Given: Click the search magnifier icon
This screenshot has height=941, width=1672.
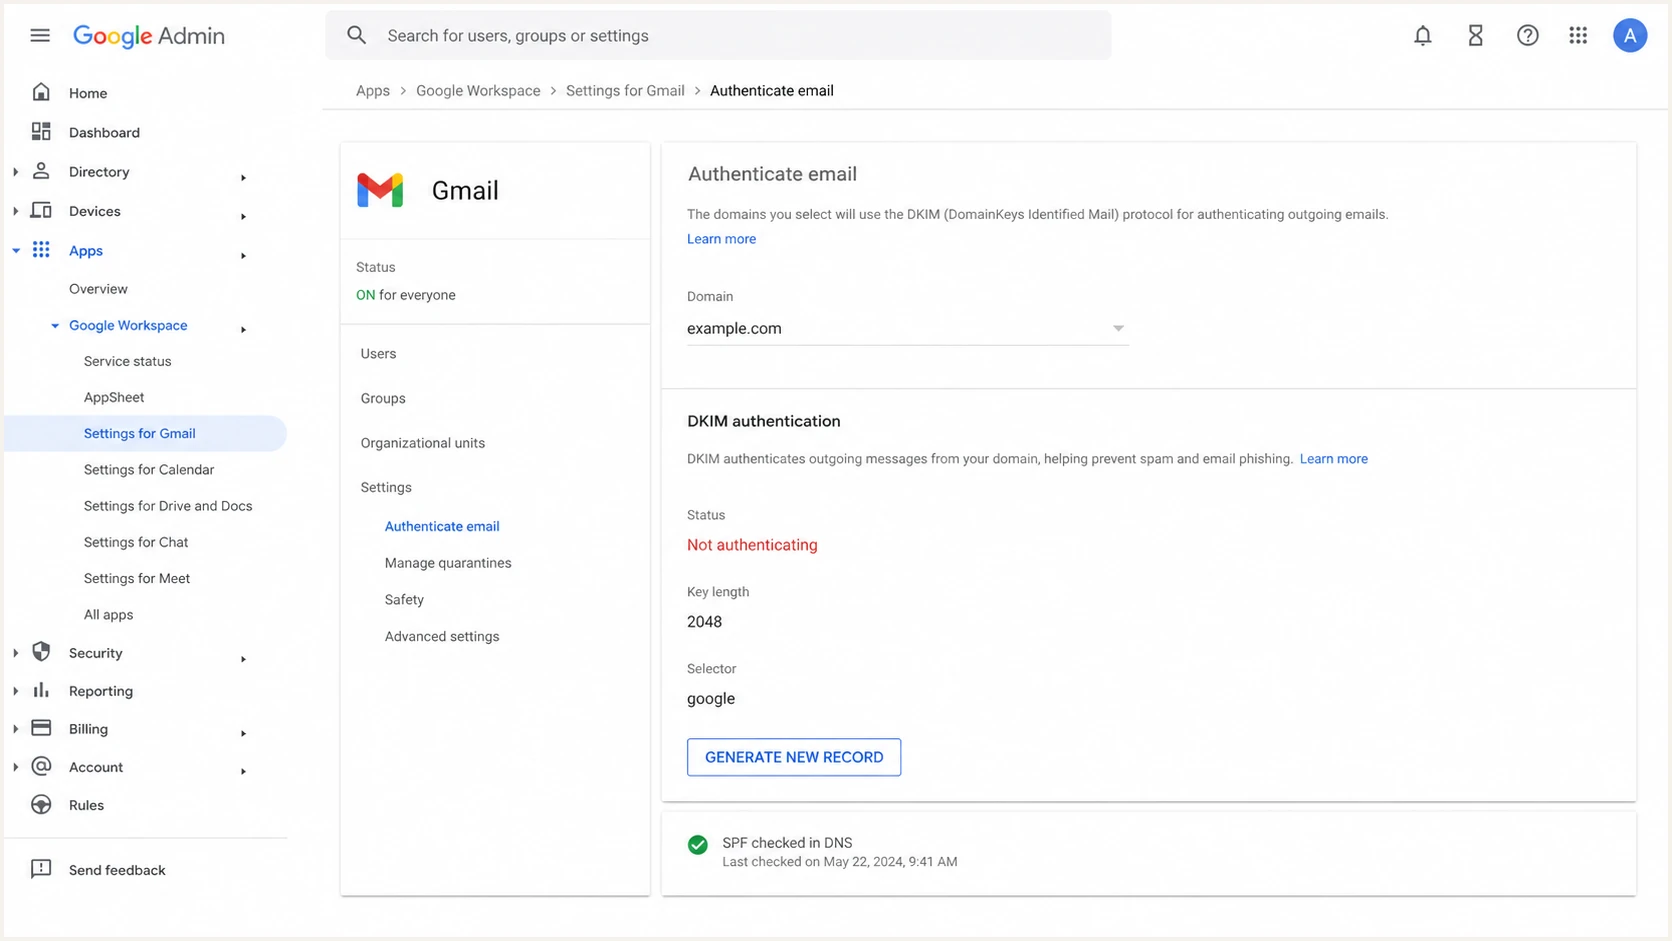Looking at the screenshot, I should [x=357, y=35].
